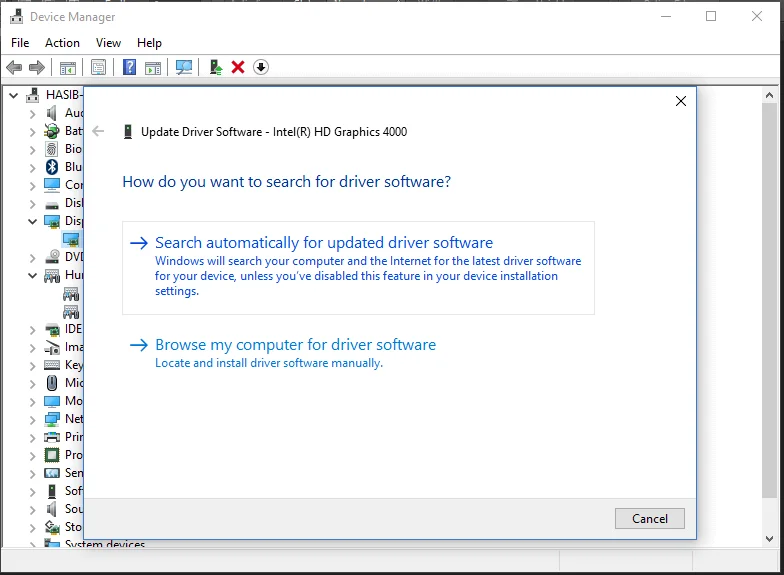Click the Cancel button in dialog
Image resolution: width=784 pixels, height=575 pixels.
click(650, 518)
